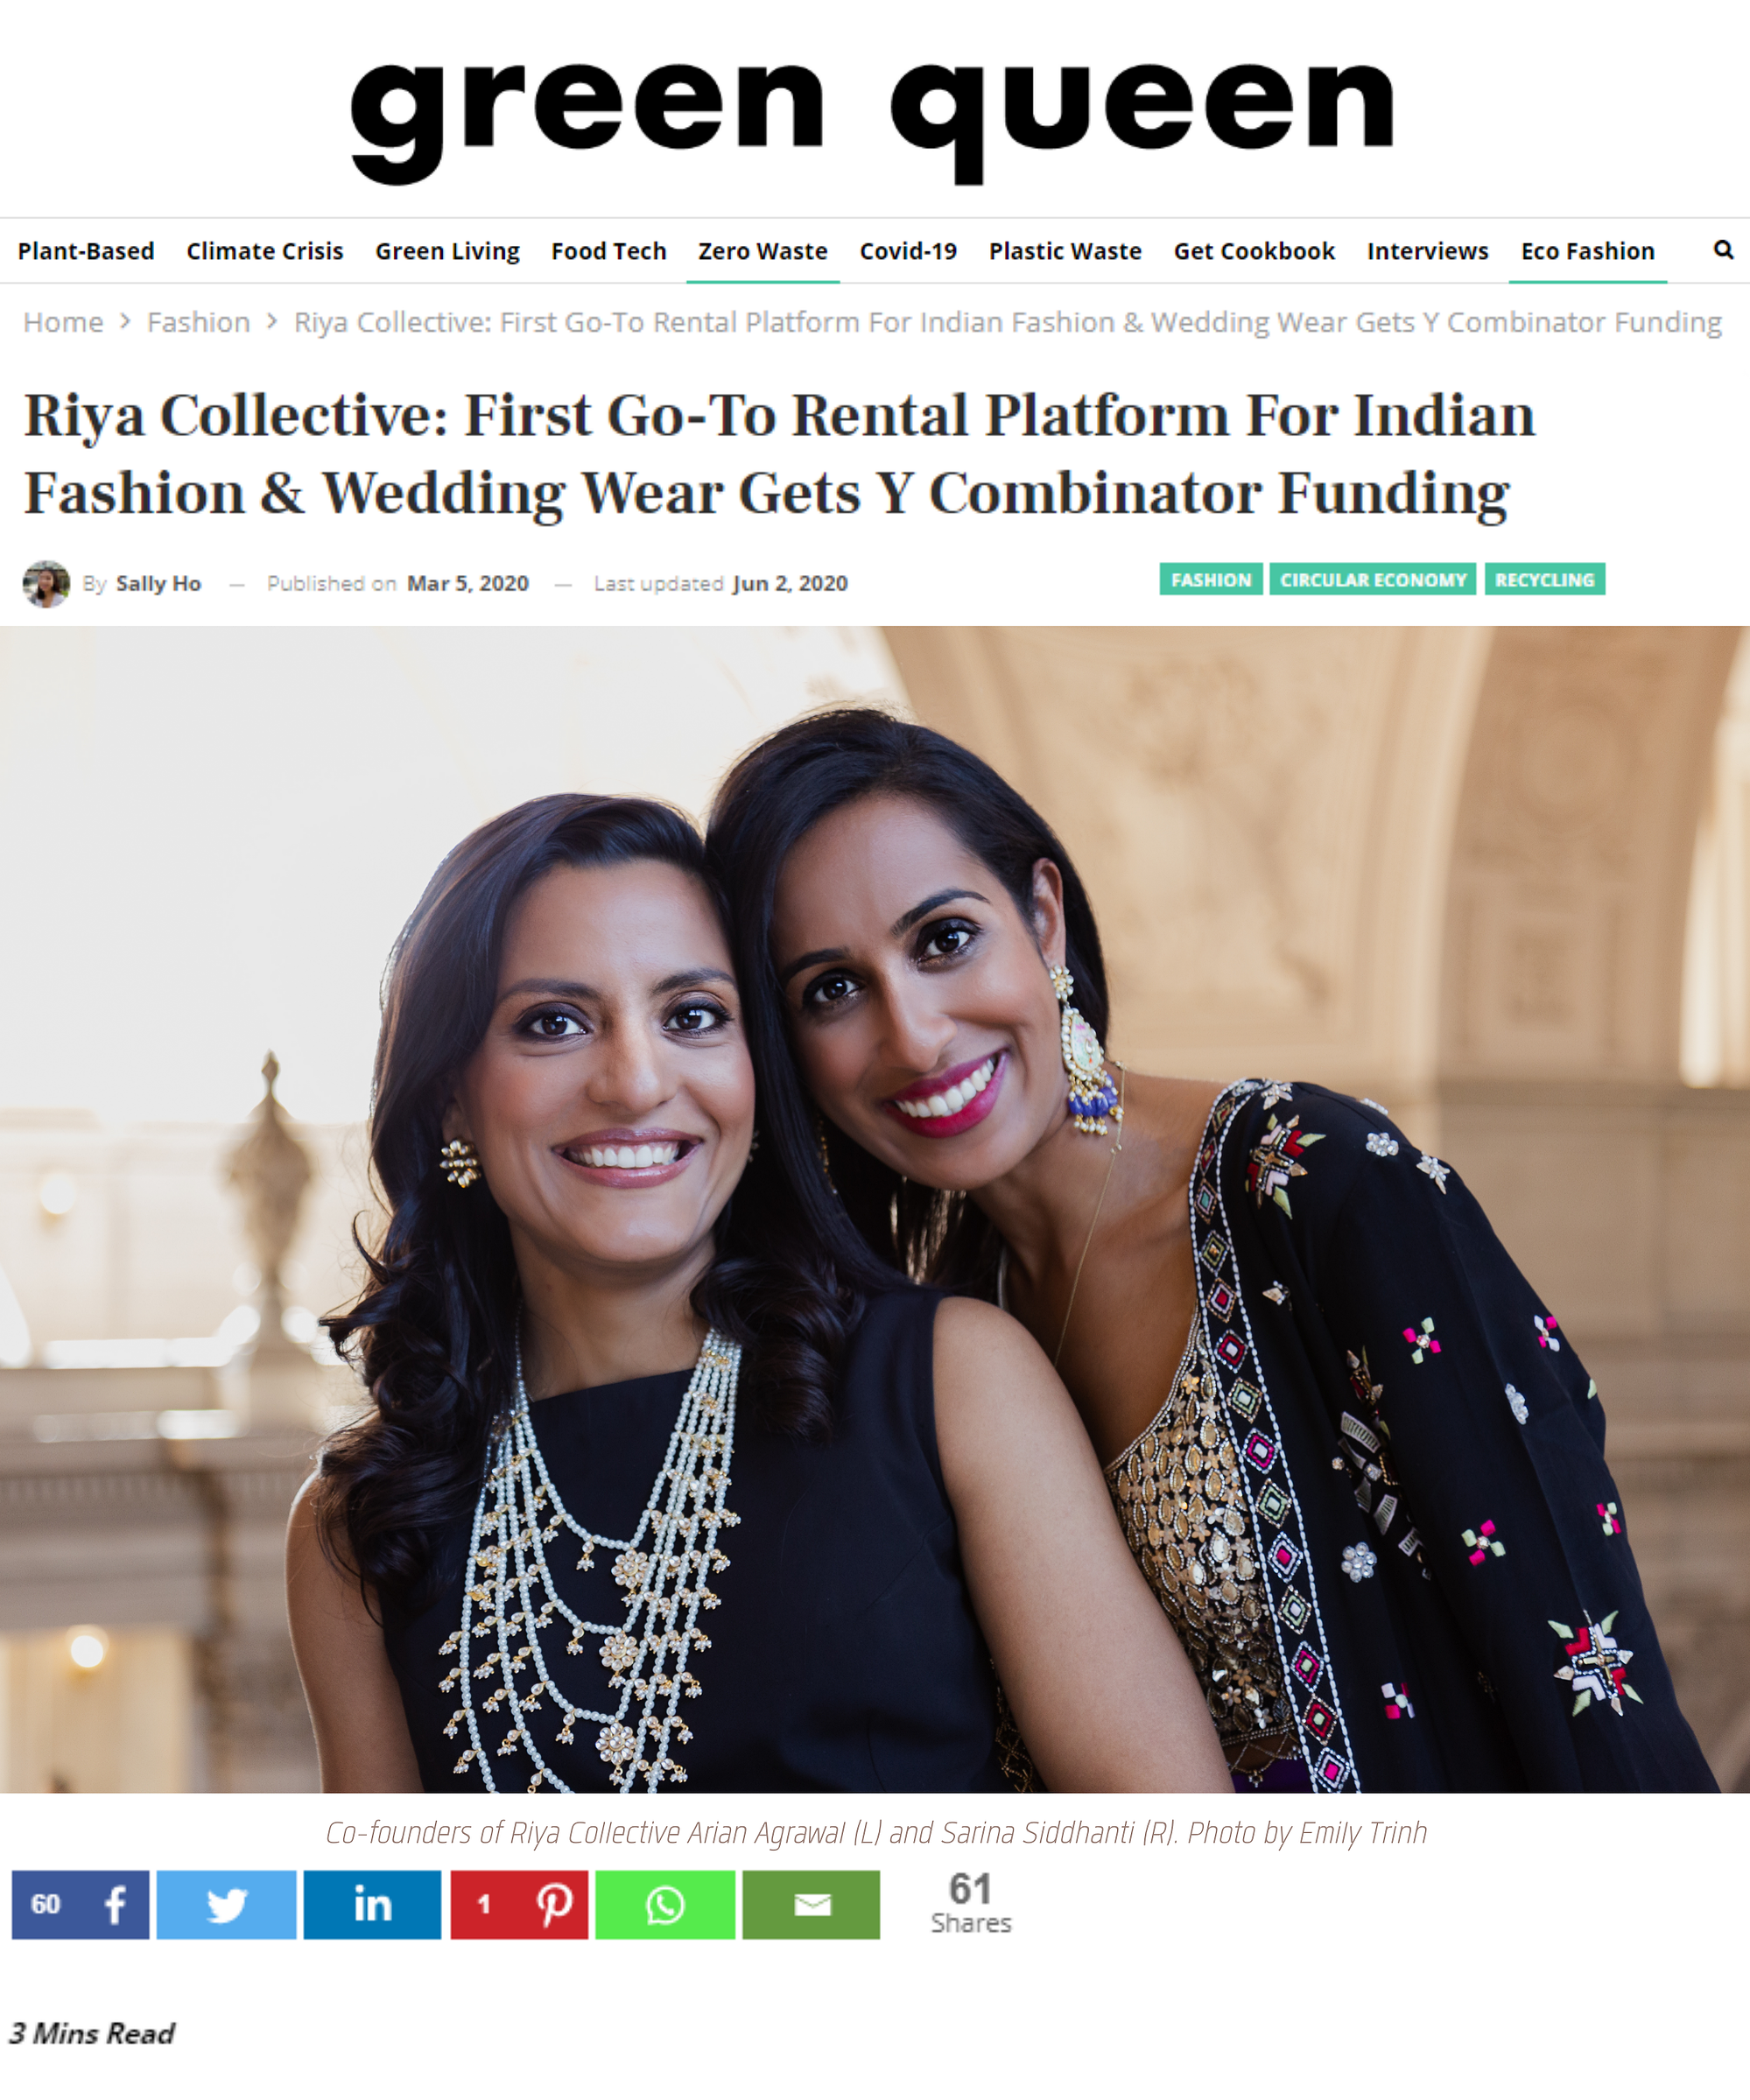Share article via Twitter bird icon
The height and width of the screenshot is (2100, 1750).
(227, 1905)
